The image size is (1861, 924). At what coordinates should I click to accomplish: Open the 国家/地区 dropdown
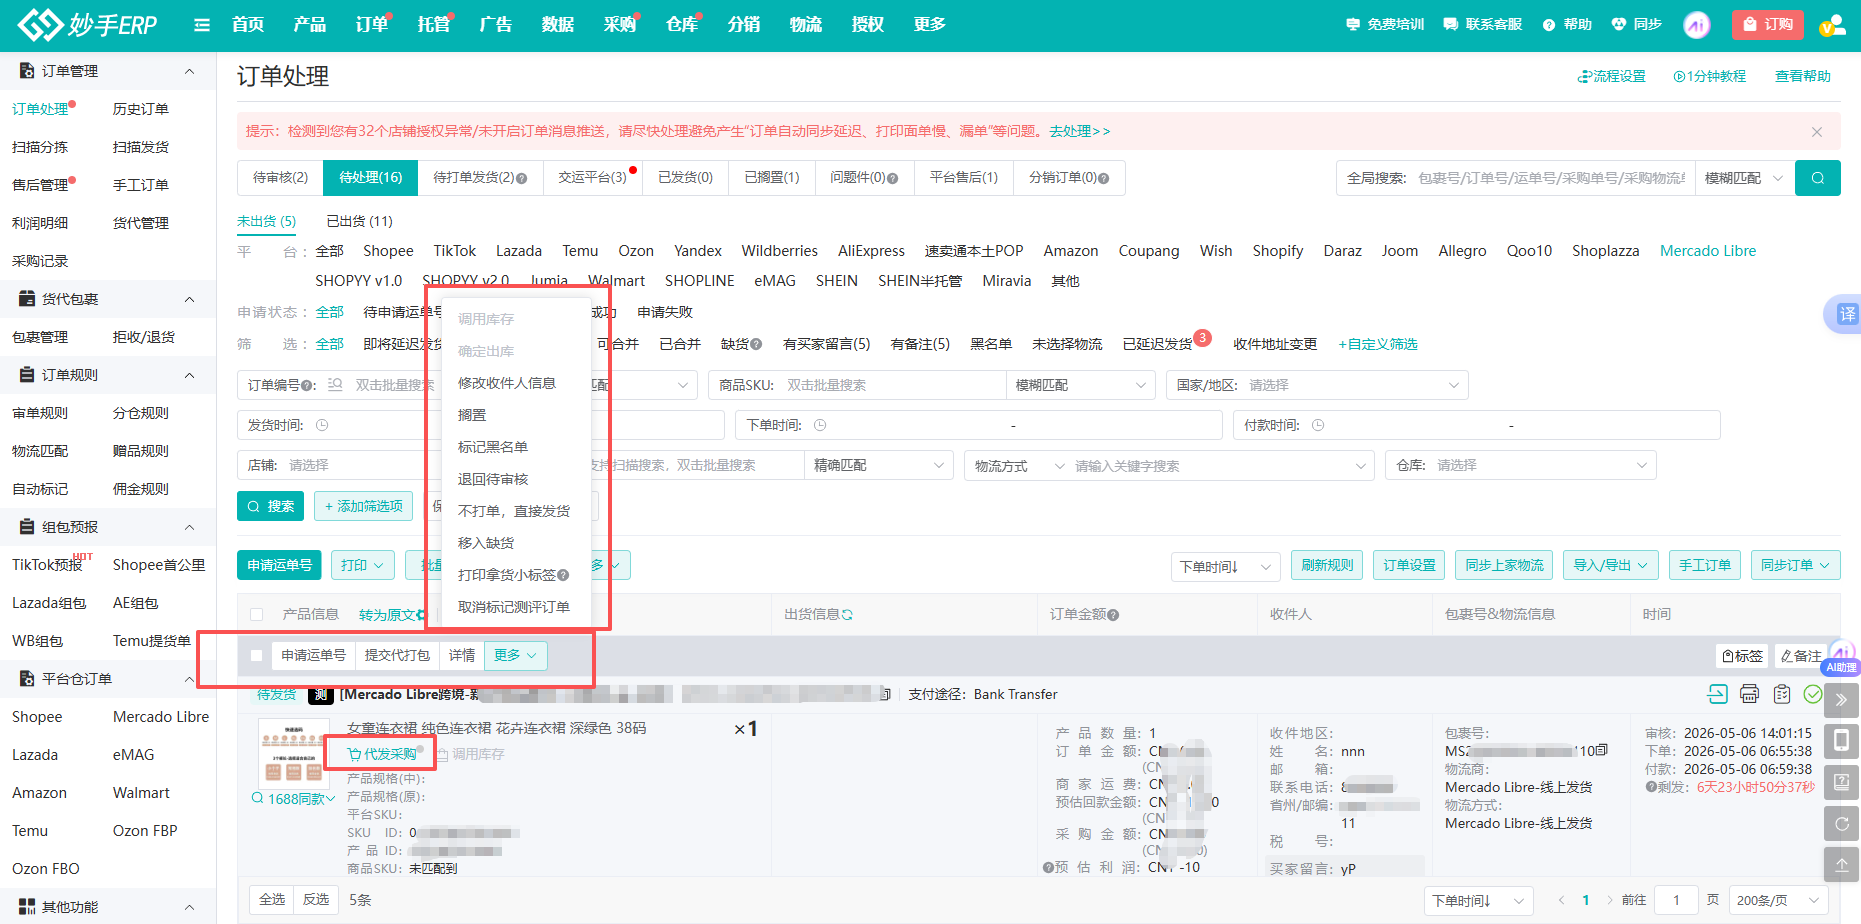(x=1317, y=385)
